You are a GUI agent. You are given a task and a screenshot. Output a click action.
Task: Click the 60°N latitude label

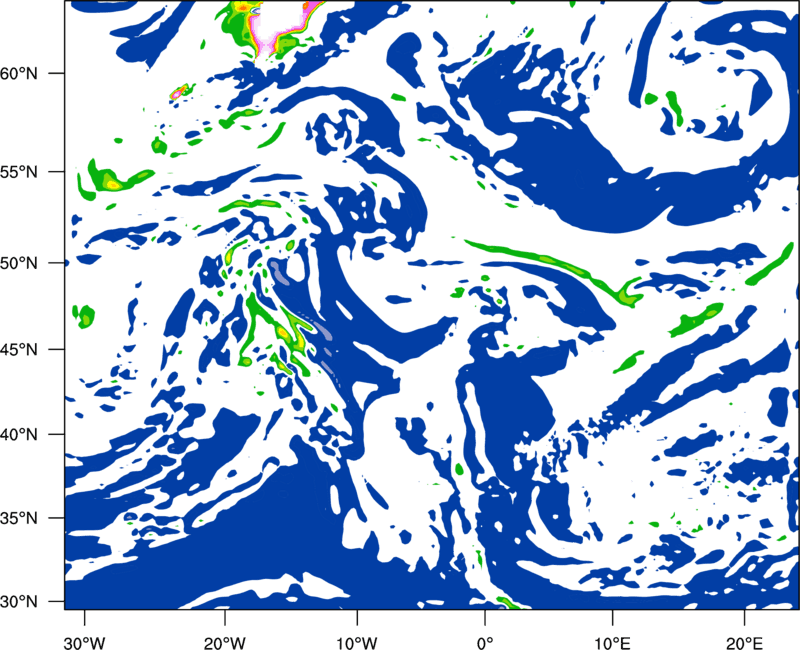[x=19, y=73]
